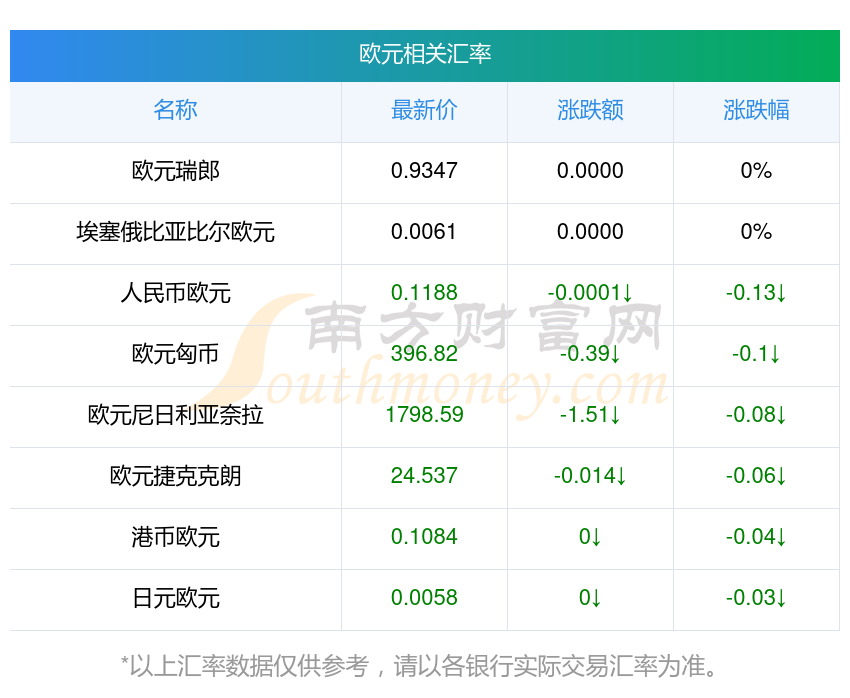
Task: Click the row name 埃塞俄比亚比尔欧元
Action: click(175, 232)
